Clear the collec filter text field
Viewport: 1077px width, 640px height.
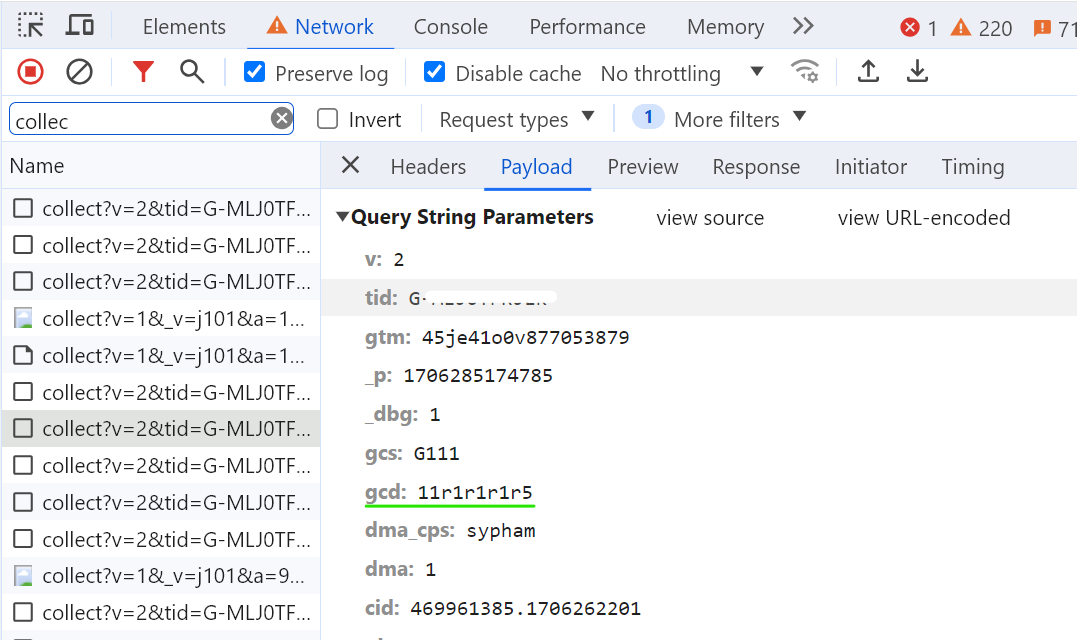point(281,120)
